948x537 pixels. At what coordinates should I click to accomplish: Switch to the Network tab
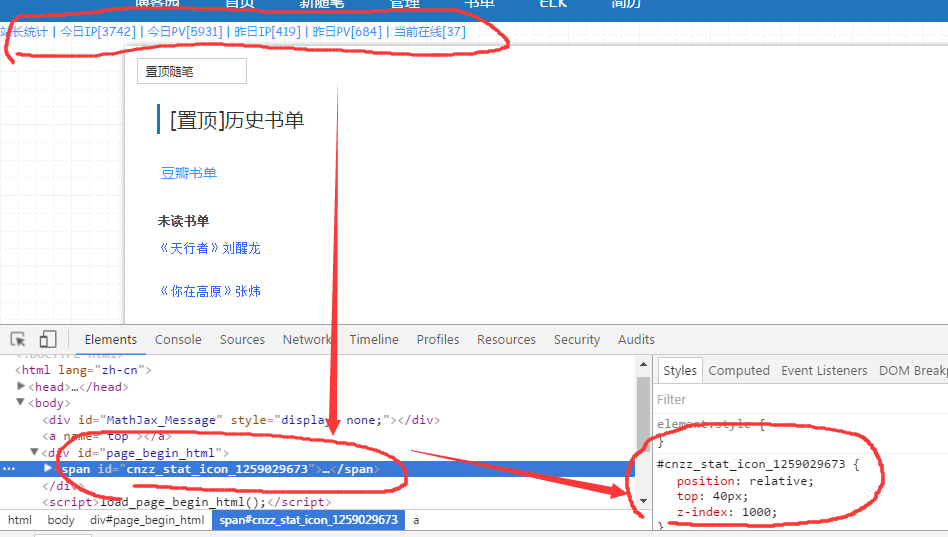pyautogui.click(x=307, y=339)
